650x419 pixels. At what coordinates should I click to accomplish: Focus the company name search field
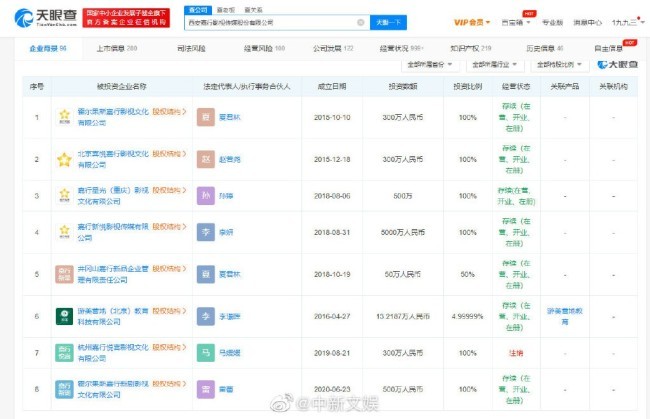[272, 22]
